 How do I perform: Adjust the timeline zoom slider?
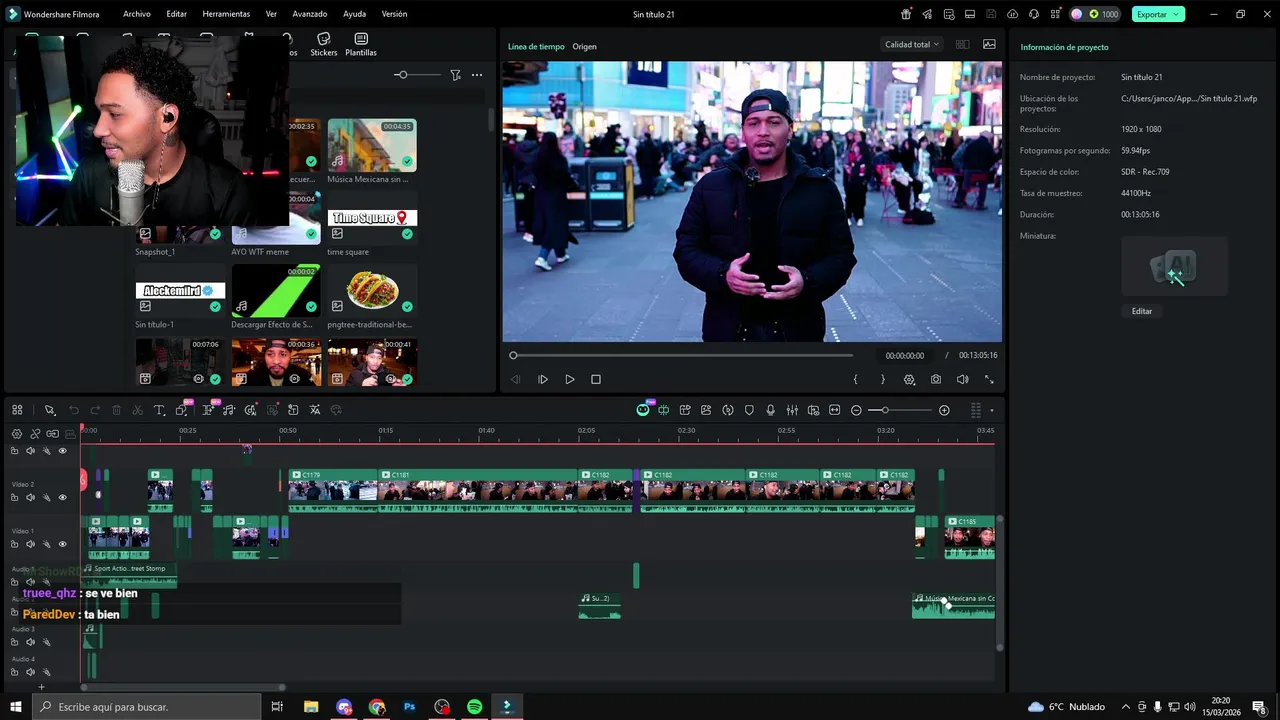click(x=899, y=410)
